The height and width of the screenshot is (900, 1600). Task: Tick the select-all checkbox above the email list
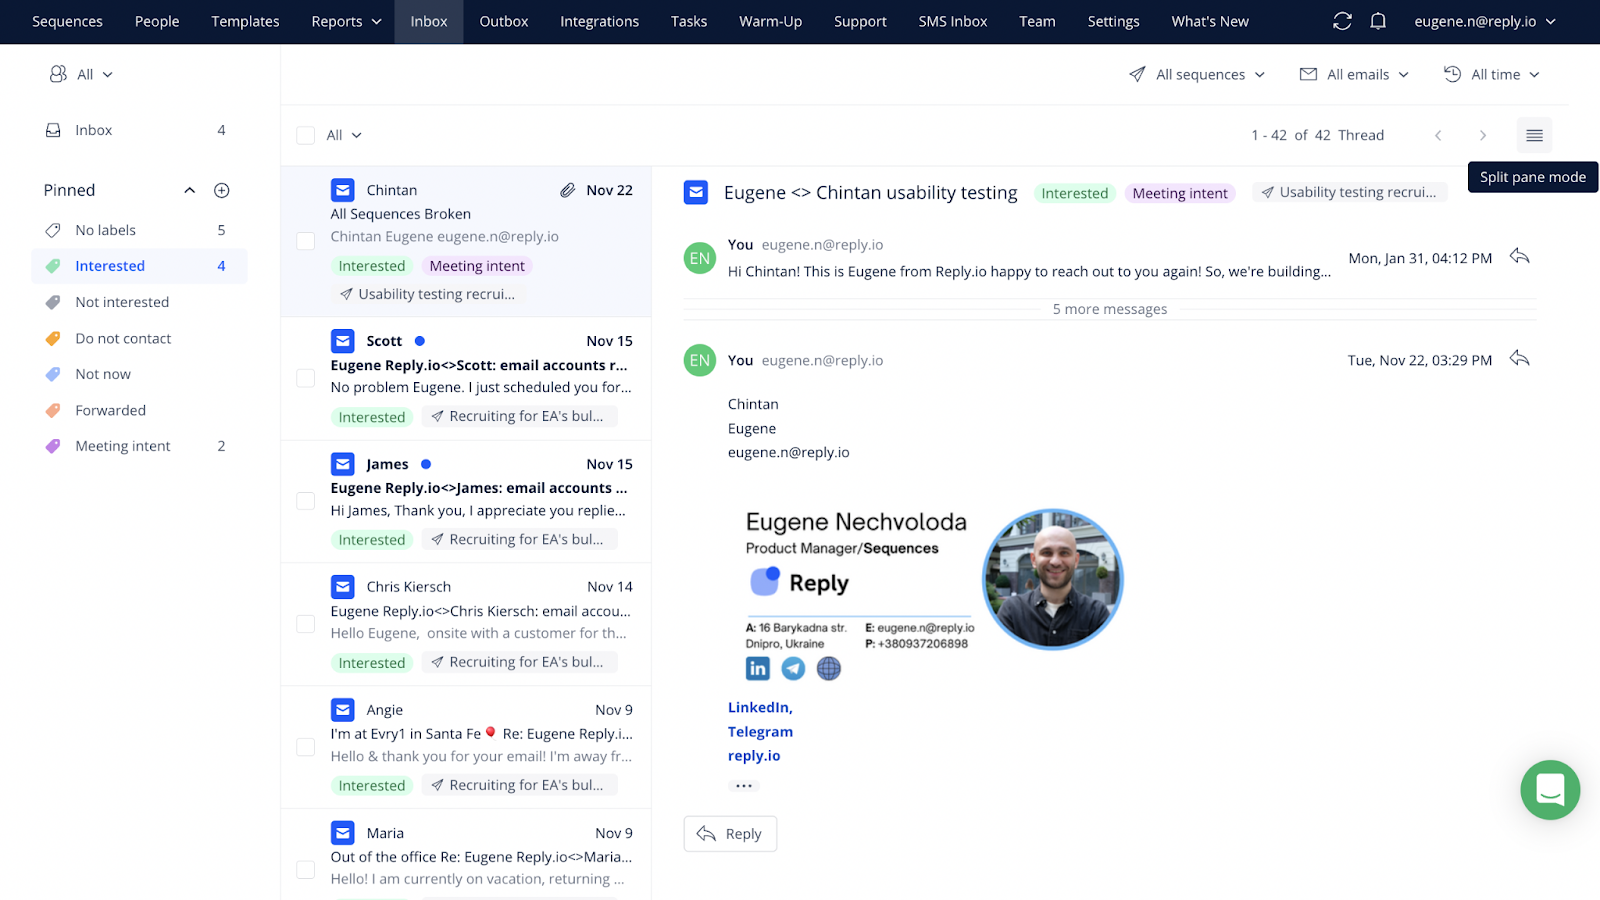305,134
